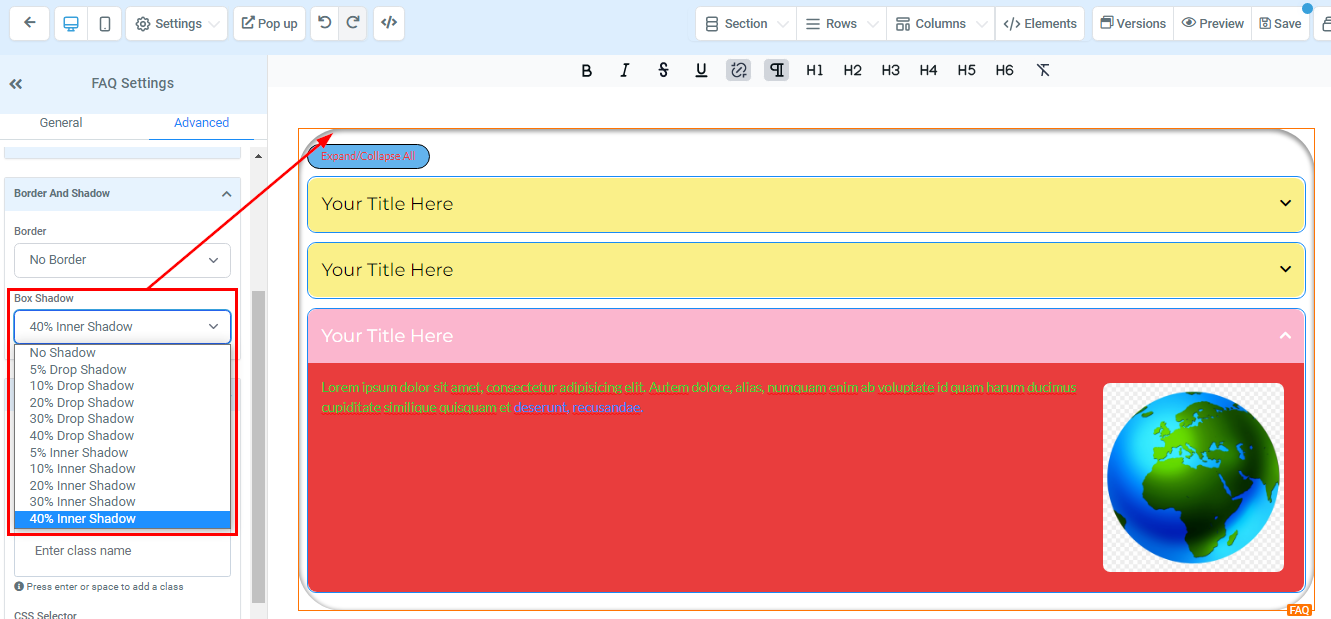This screenshot has width=1331, height=619.
Task: Open the code editor icon
Action: pyautogui.click(x=389, y=23)
